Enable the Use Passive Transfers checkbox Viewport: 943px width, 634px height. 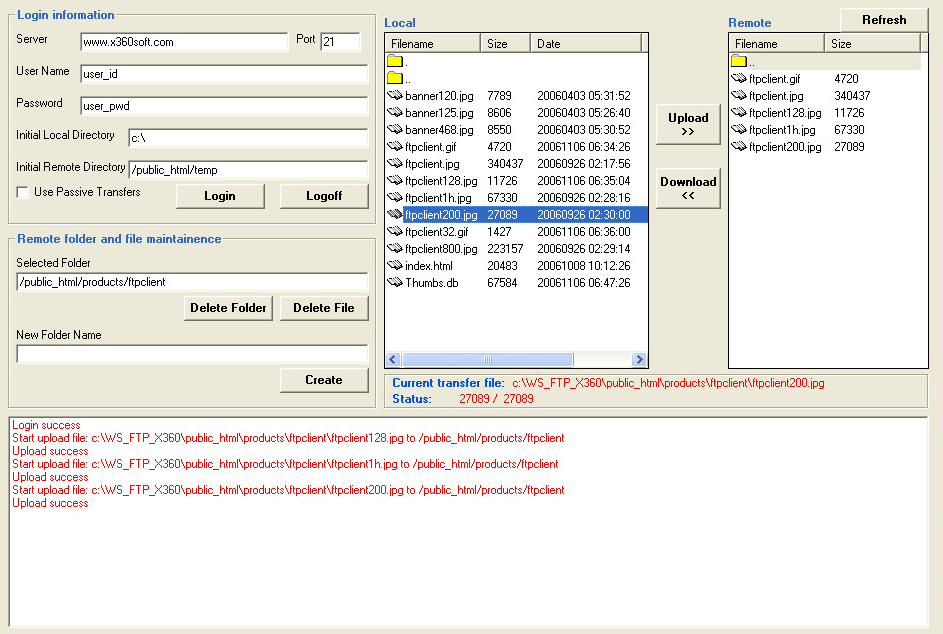coord(23,192)
